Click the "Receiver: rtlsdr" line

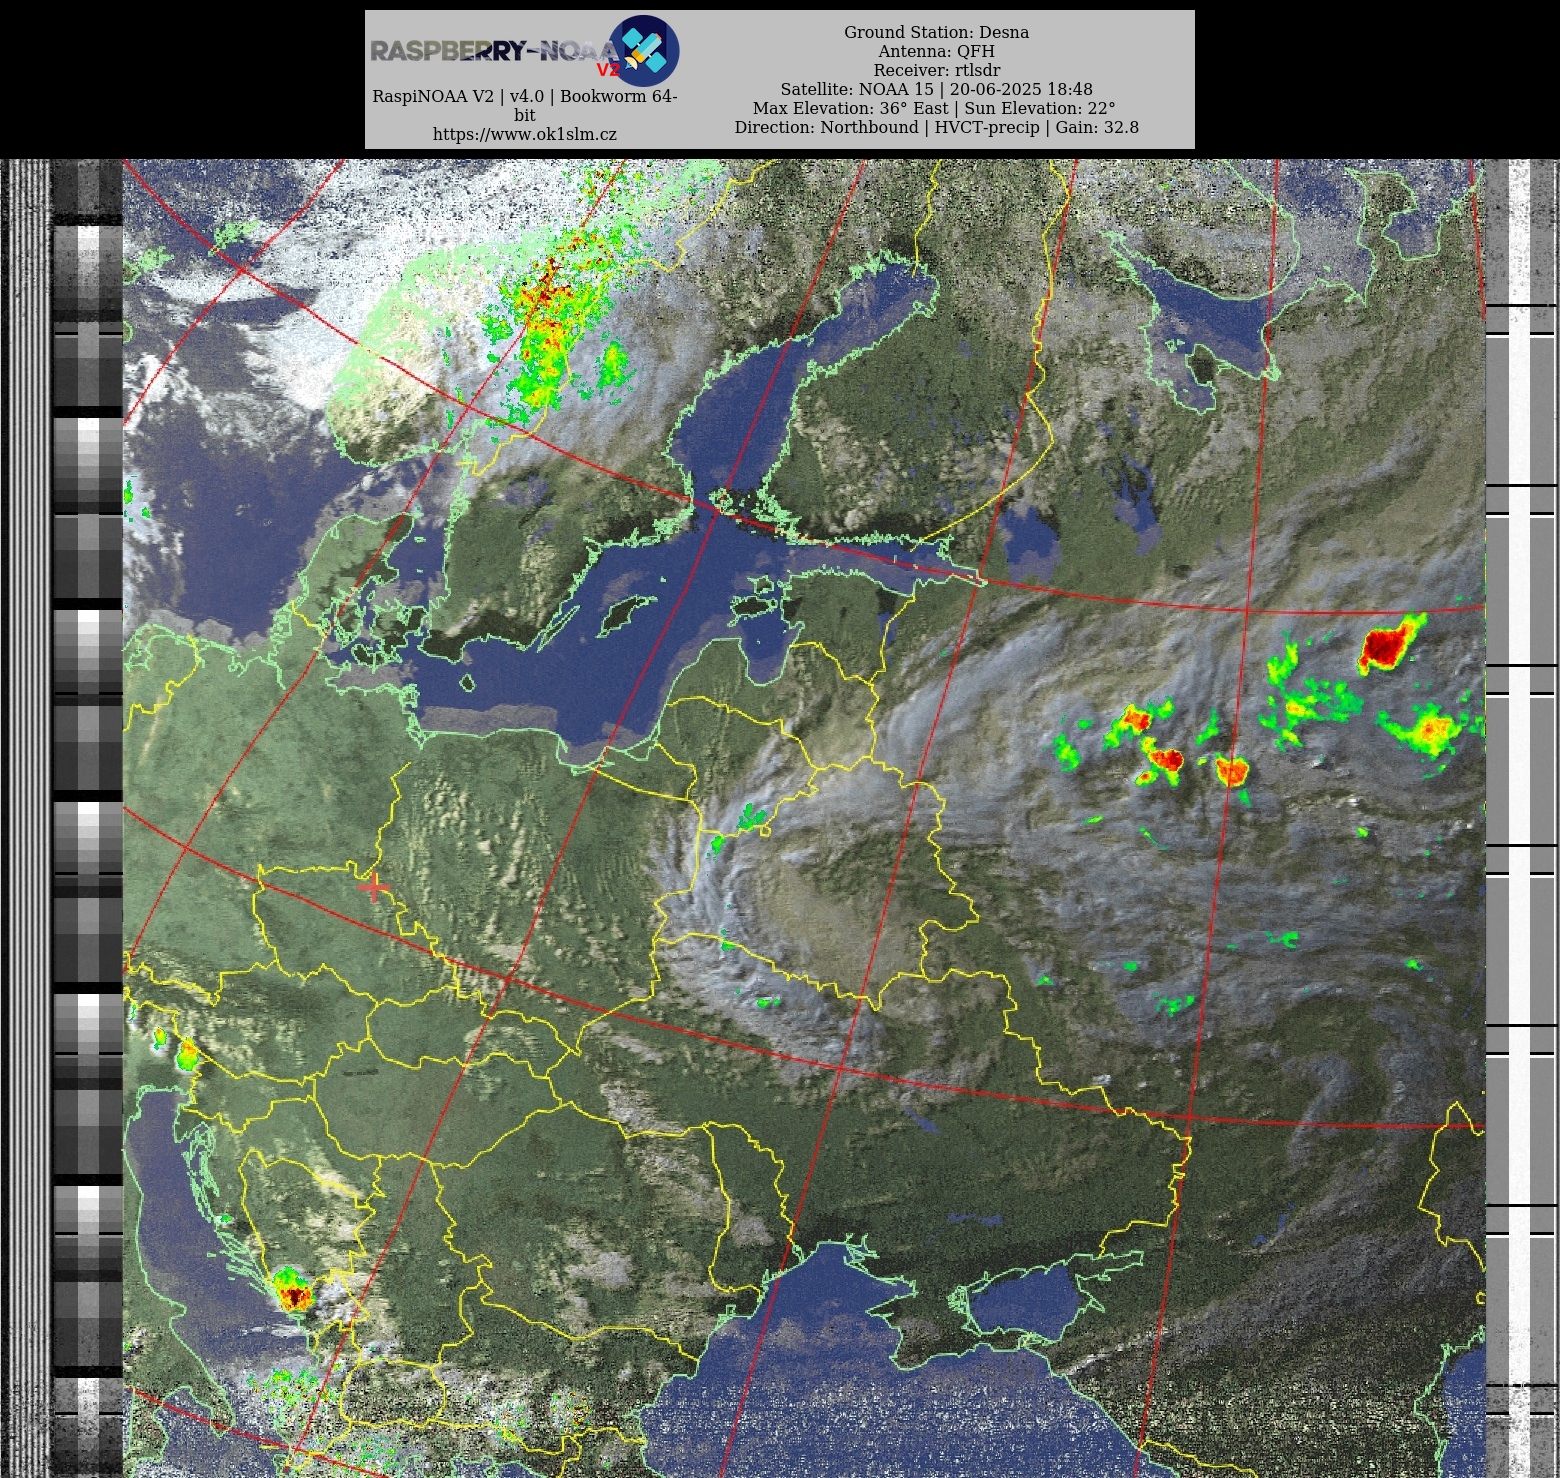[x=936, y=70]
